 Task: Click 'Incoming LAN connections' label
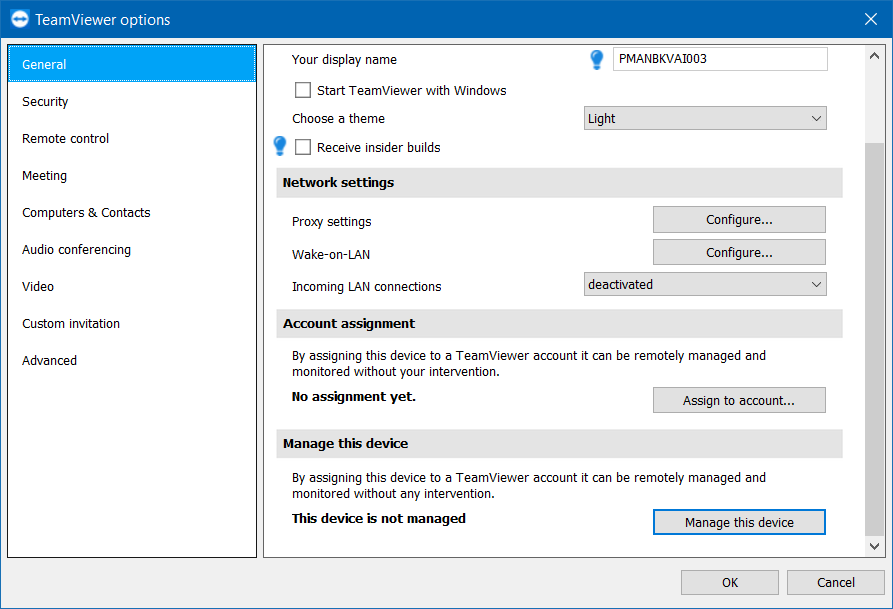pyautogui.click(x=366, y=287)
